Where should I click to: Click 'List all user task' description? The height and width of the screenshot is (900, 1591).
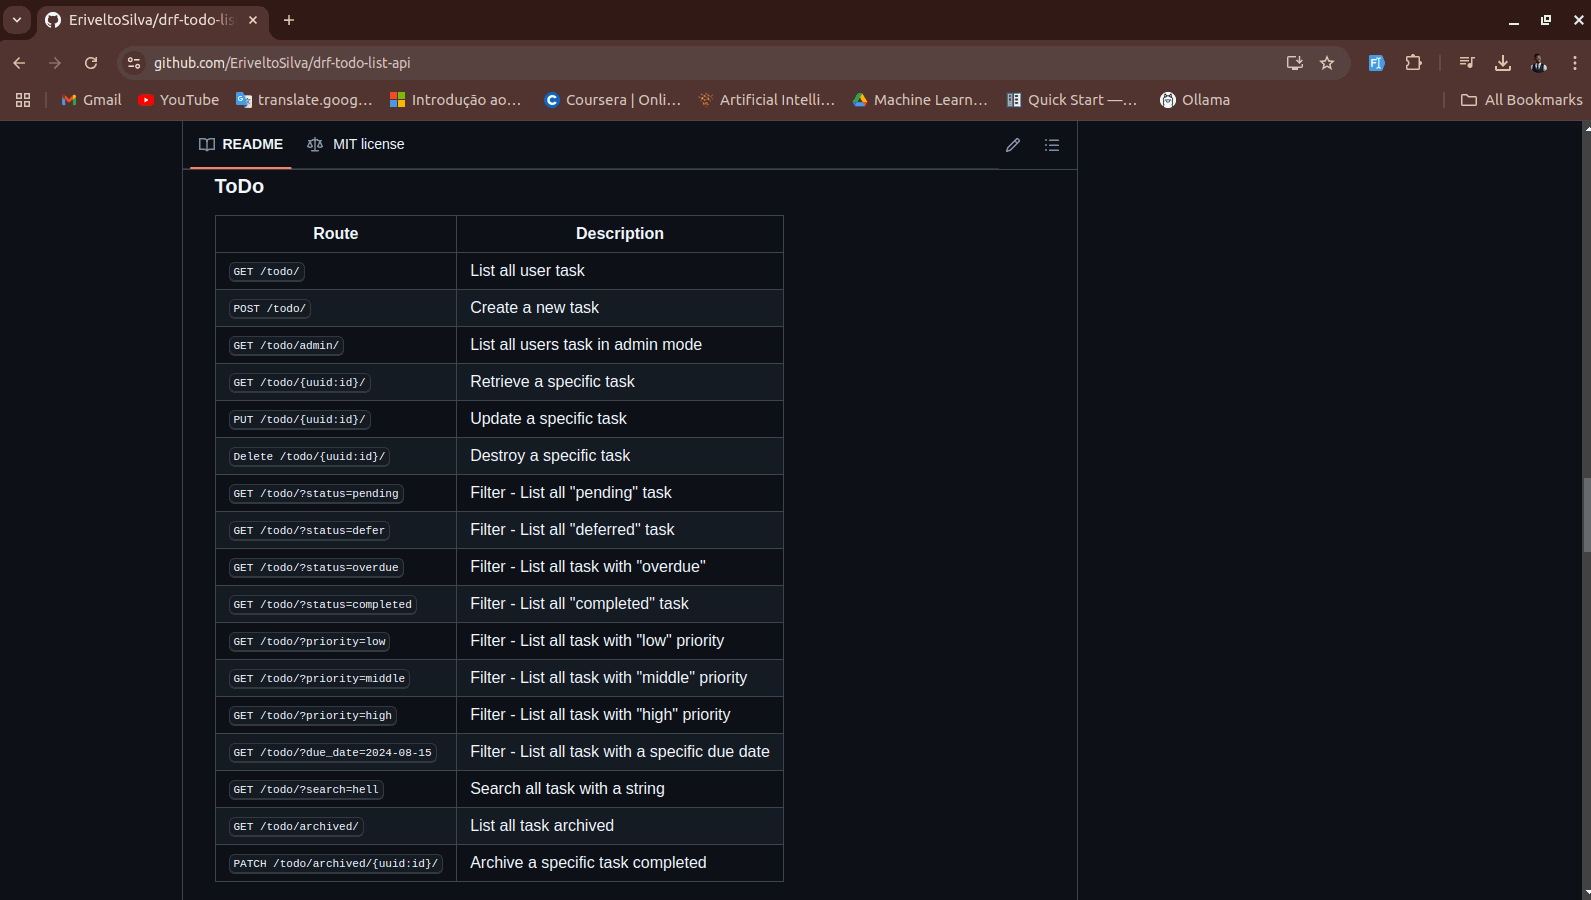point(527,271)
